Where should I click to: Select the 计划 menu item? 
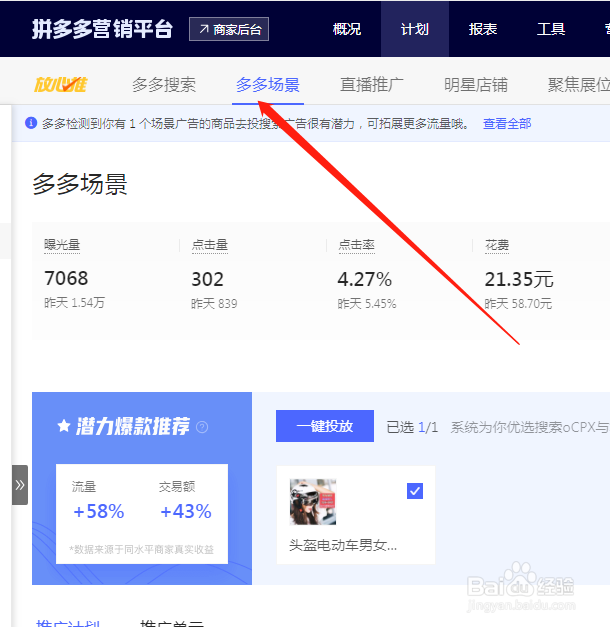(x=415, y=29)
